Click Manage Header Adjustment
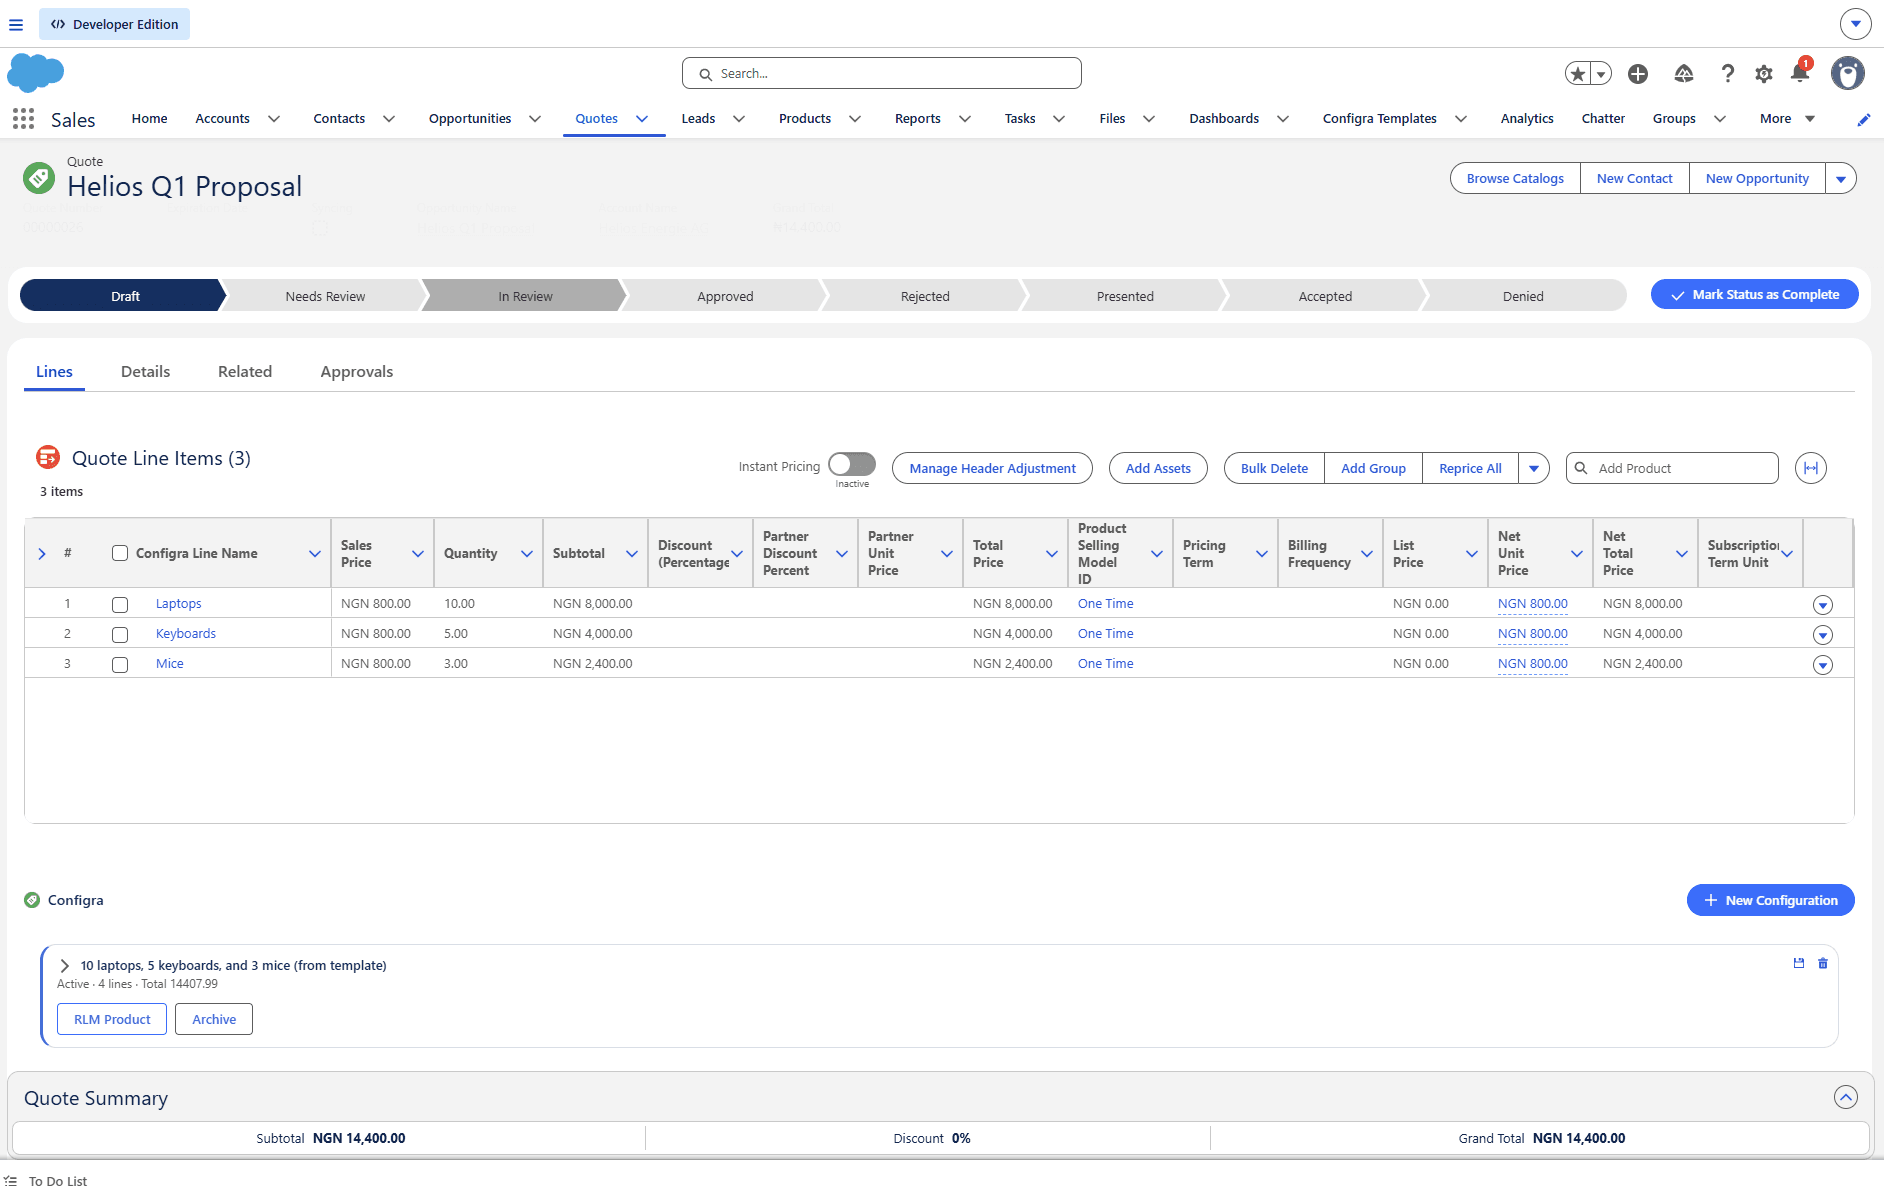Viewport: 1884px width, 1186px height. pos(992,468)
